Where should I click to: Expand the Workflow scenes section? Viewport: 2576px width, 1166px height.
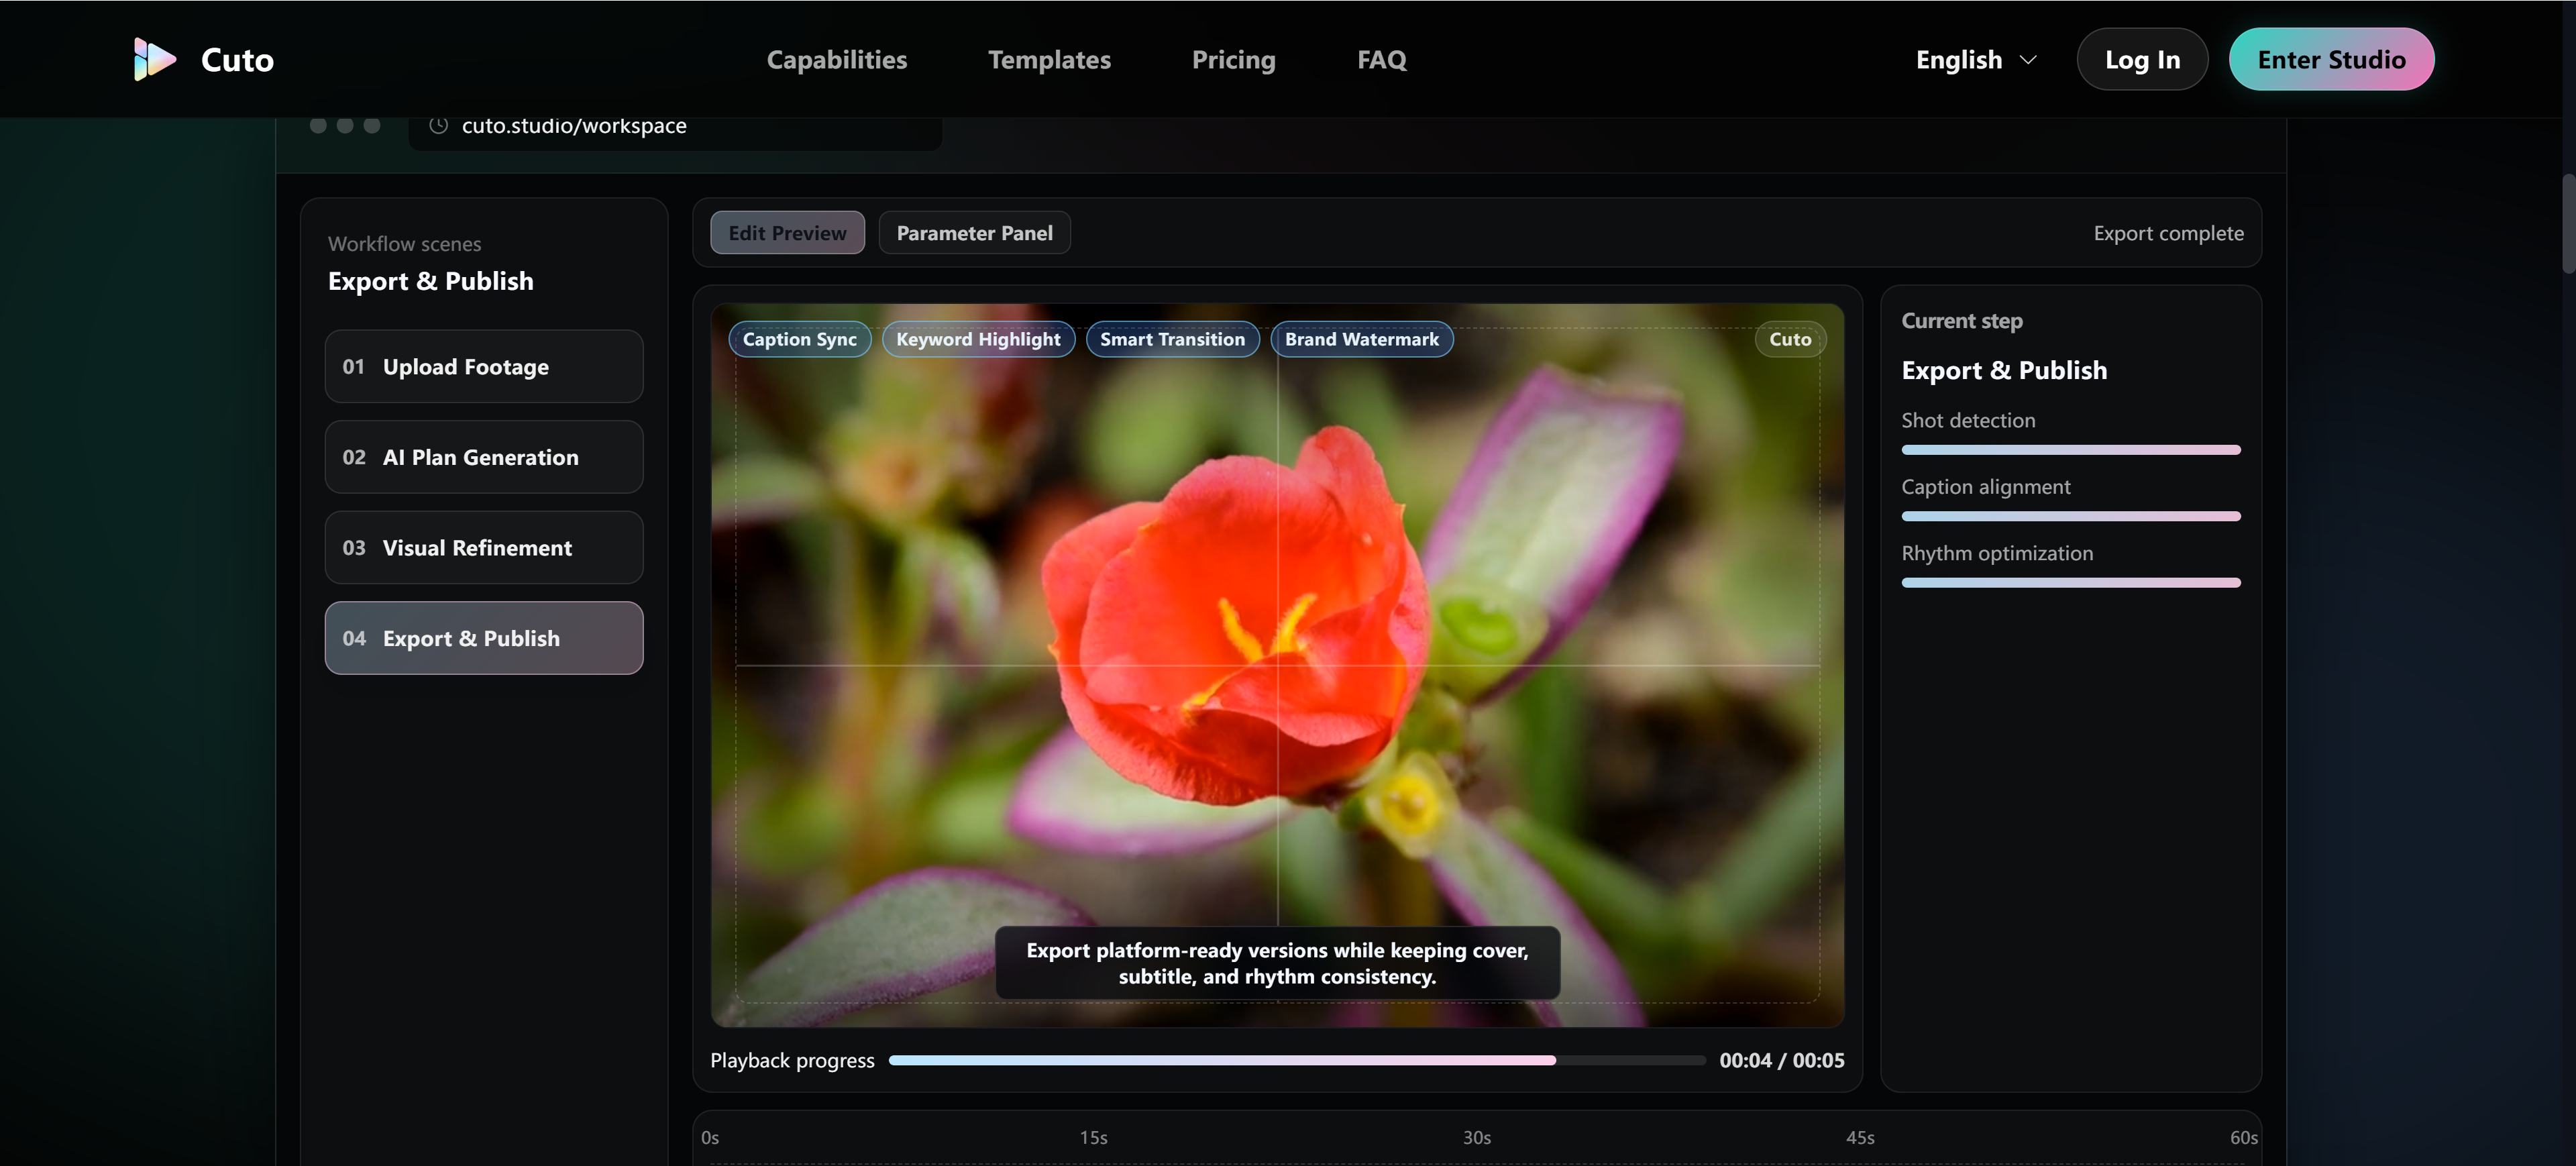[x=404, y=243]
